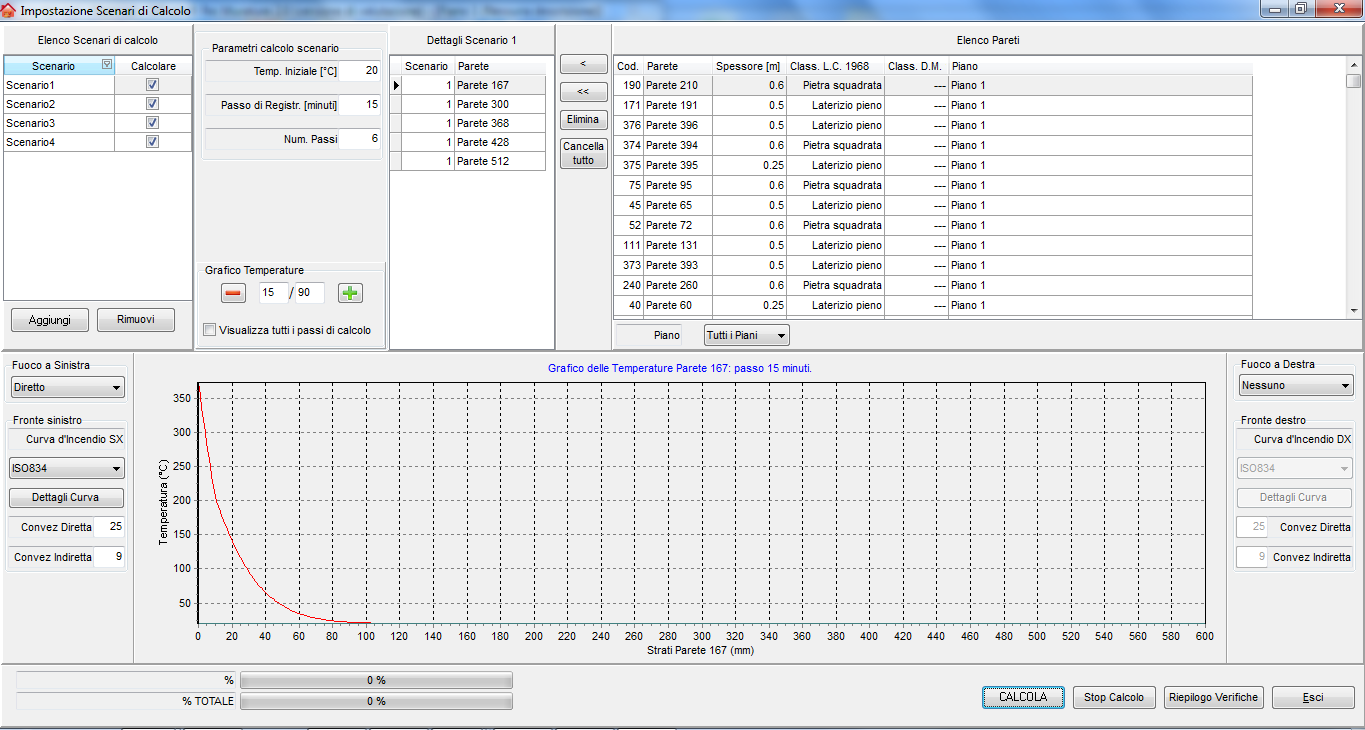Click the single arrow < add wall button
Viewport: 1365px width, 730px height.
[583, 64]
